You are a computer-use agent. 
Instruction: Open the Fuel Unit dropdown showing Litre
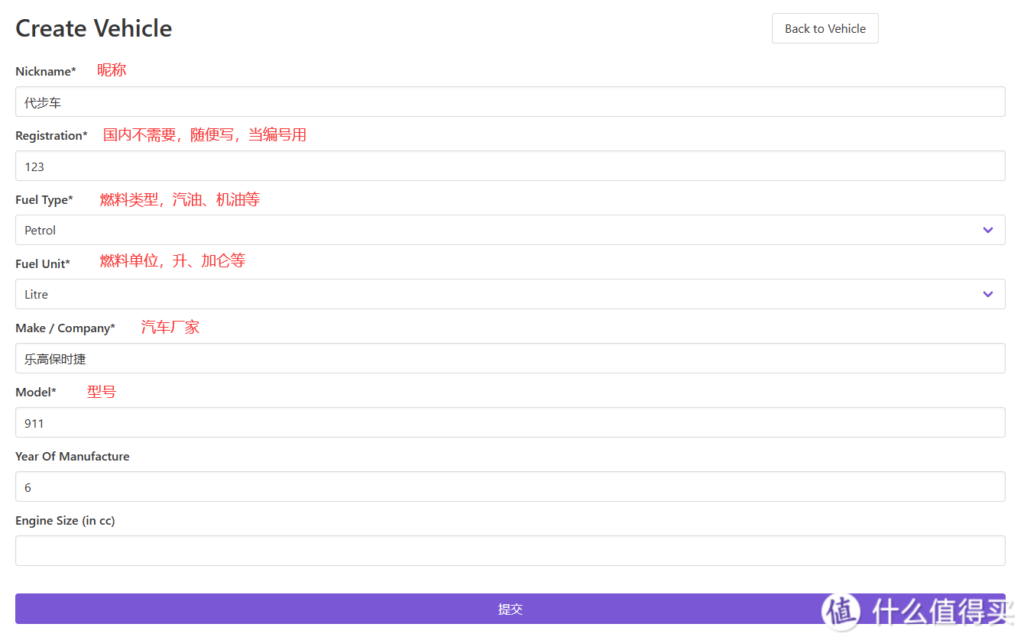click(510, 294)
